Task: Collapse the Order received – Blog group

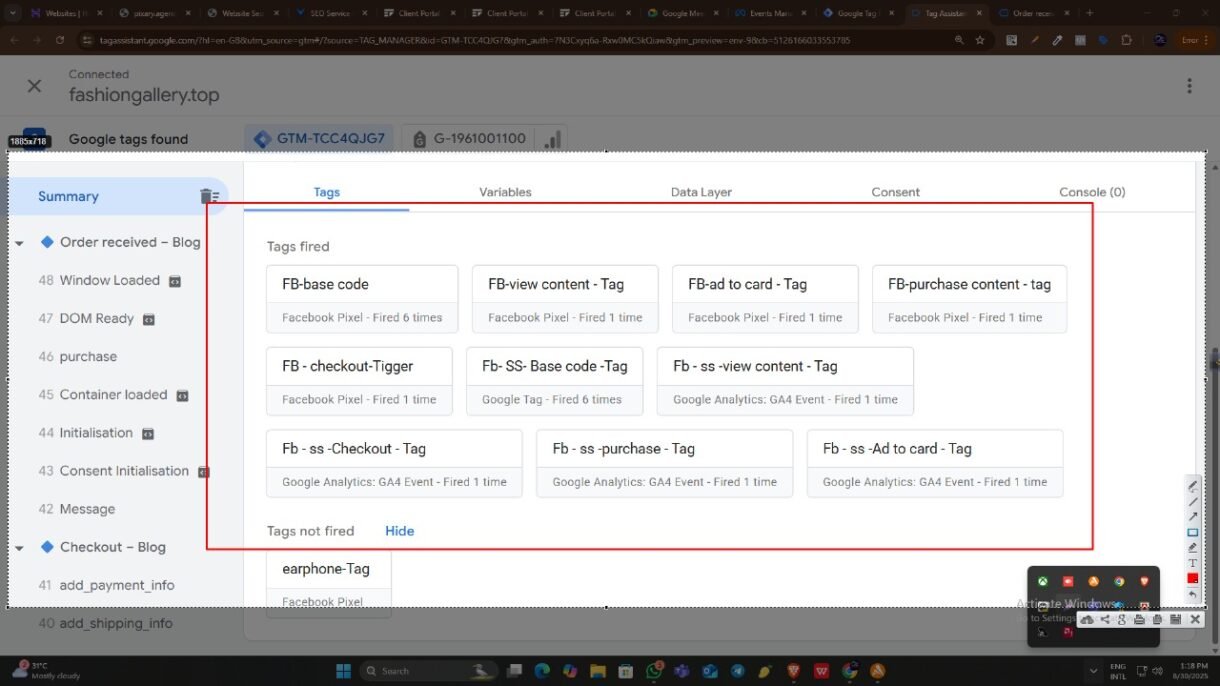Action: 19,243
